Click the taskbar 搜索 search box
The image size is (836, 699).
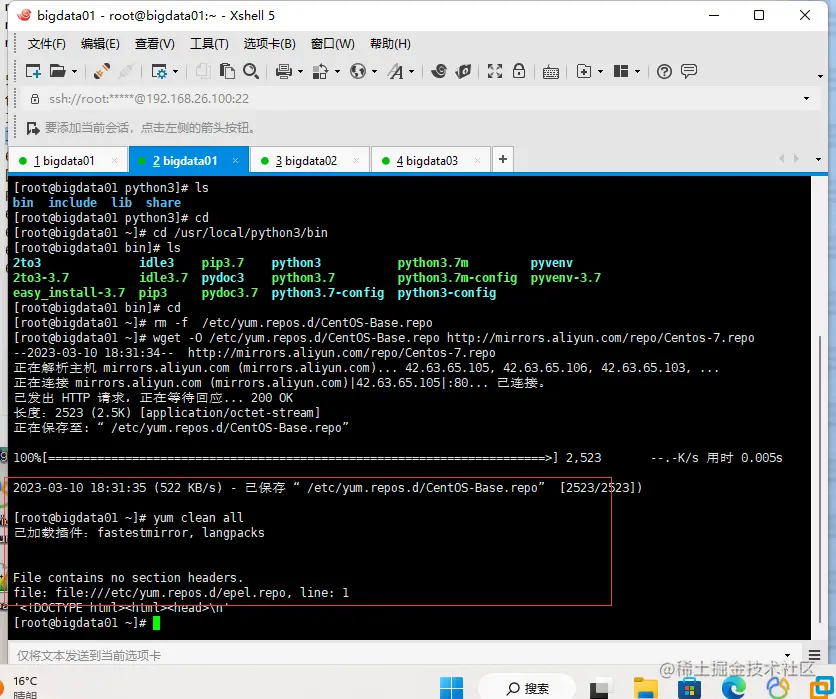527,688
